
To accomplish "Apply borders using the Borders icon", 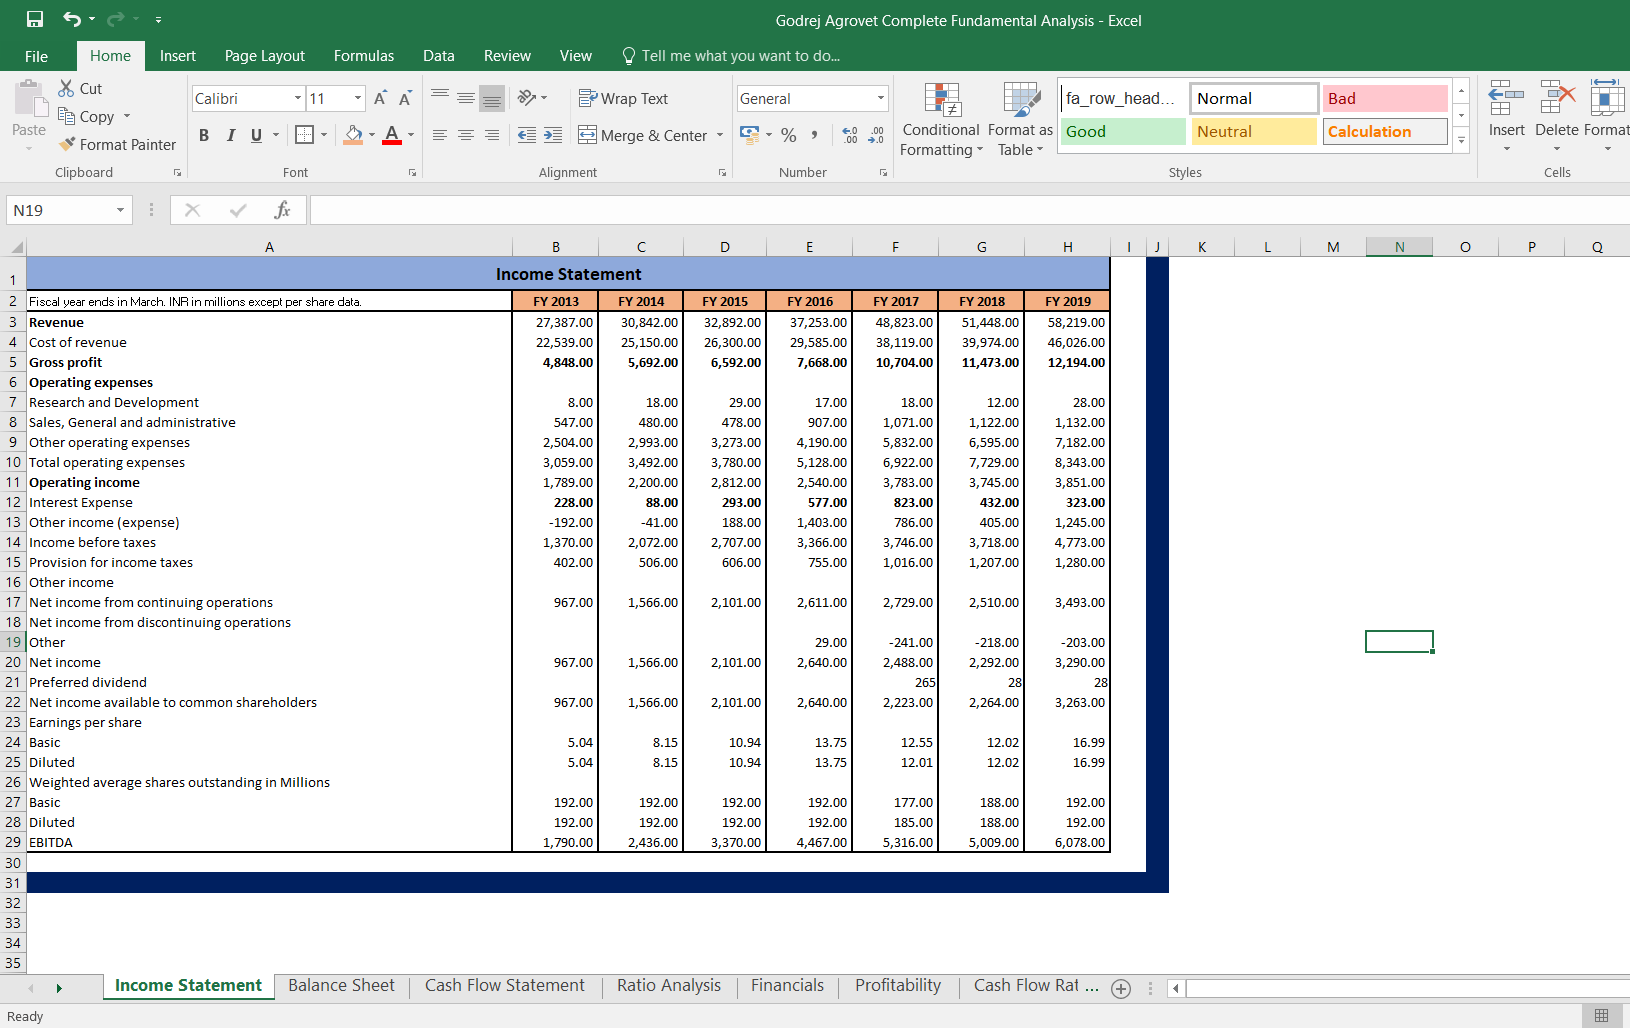I will tap(305, 135).
